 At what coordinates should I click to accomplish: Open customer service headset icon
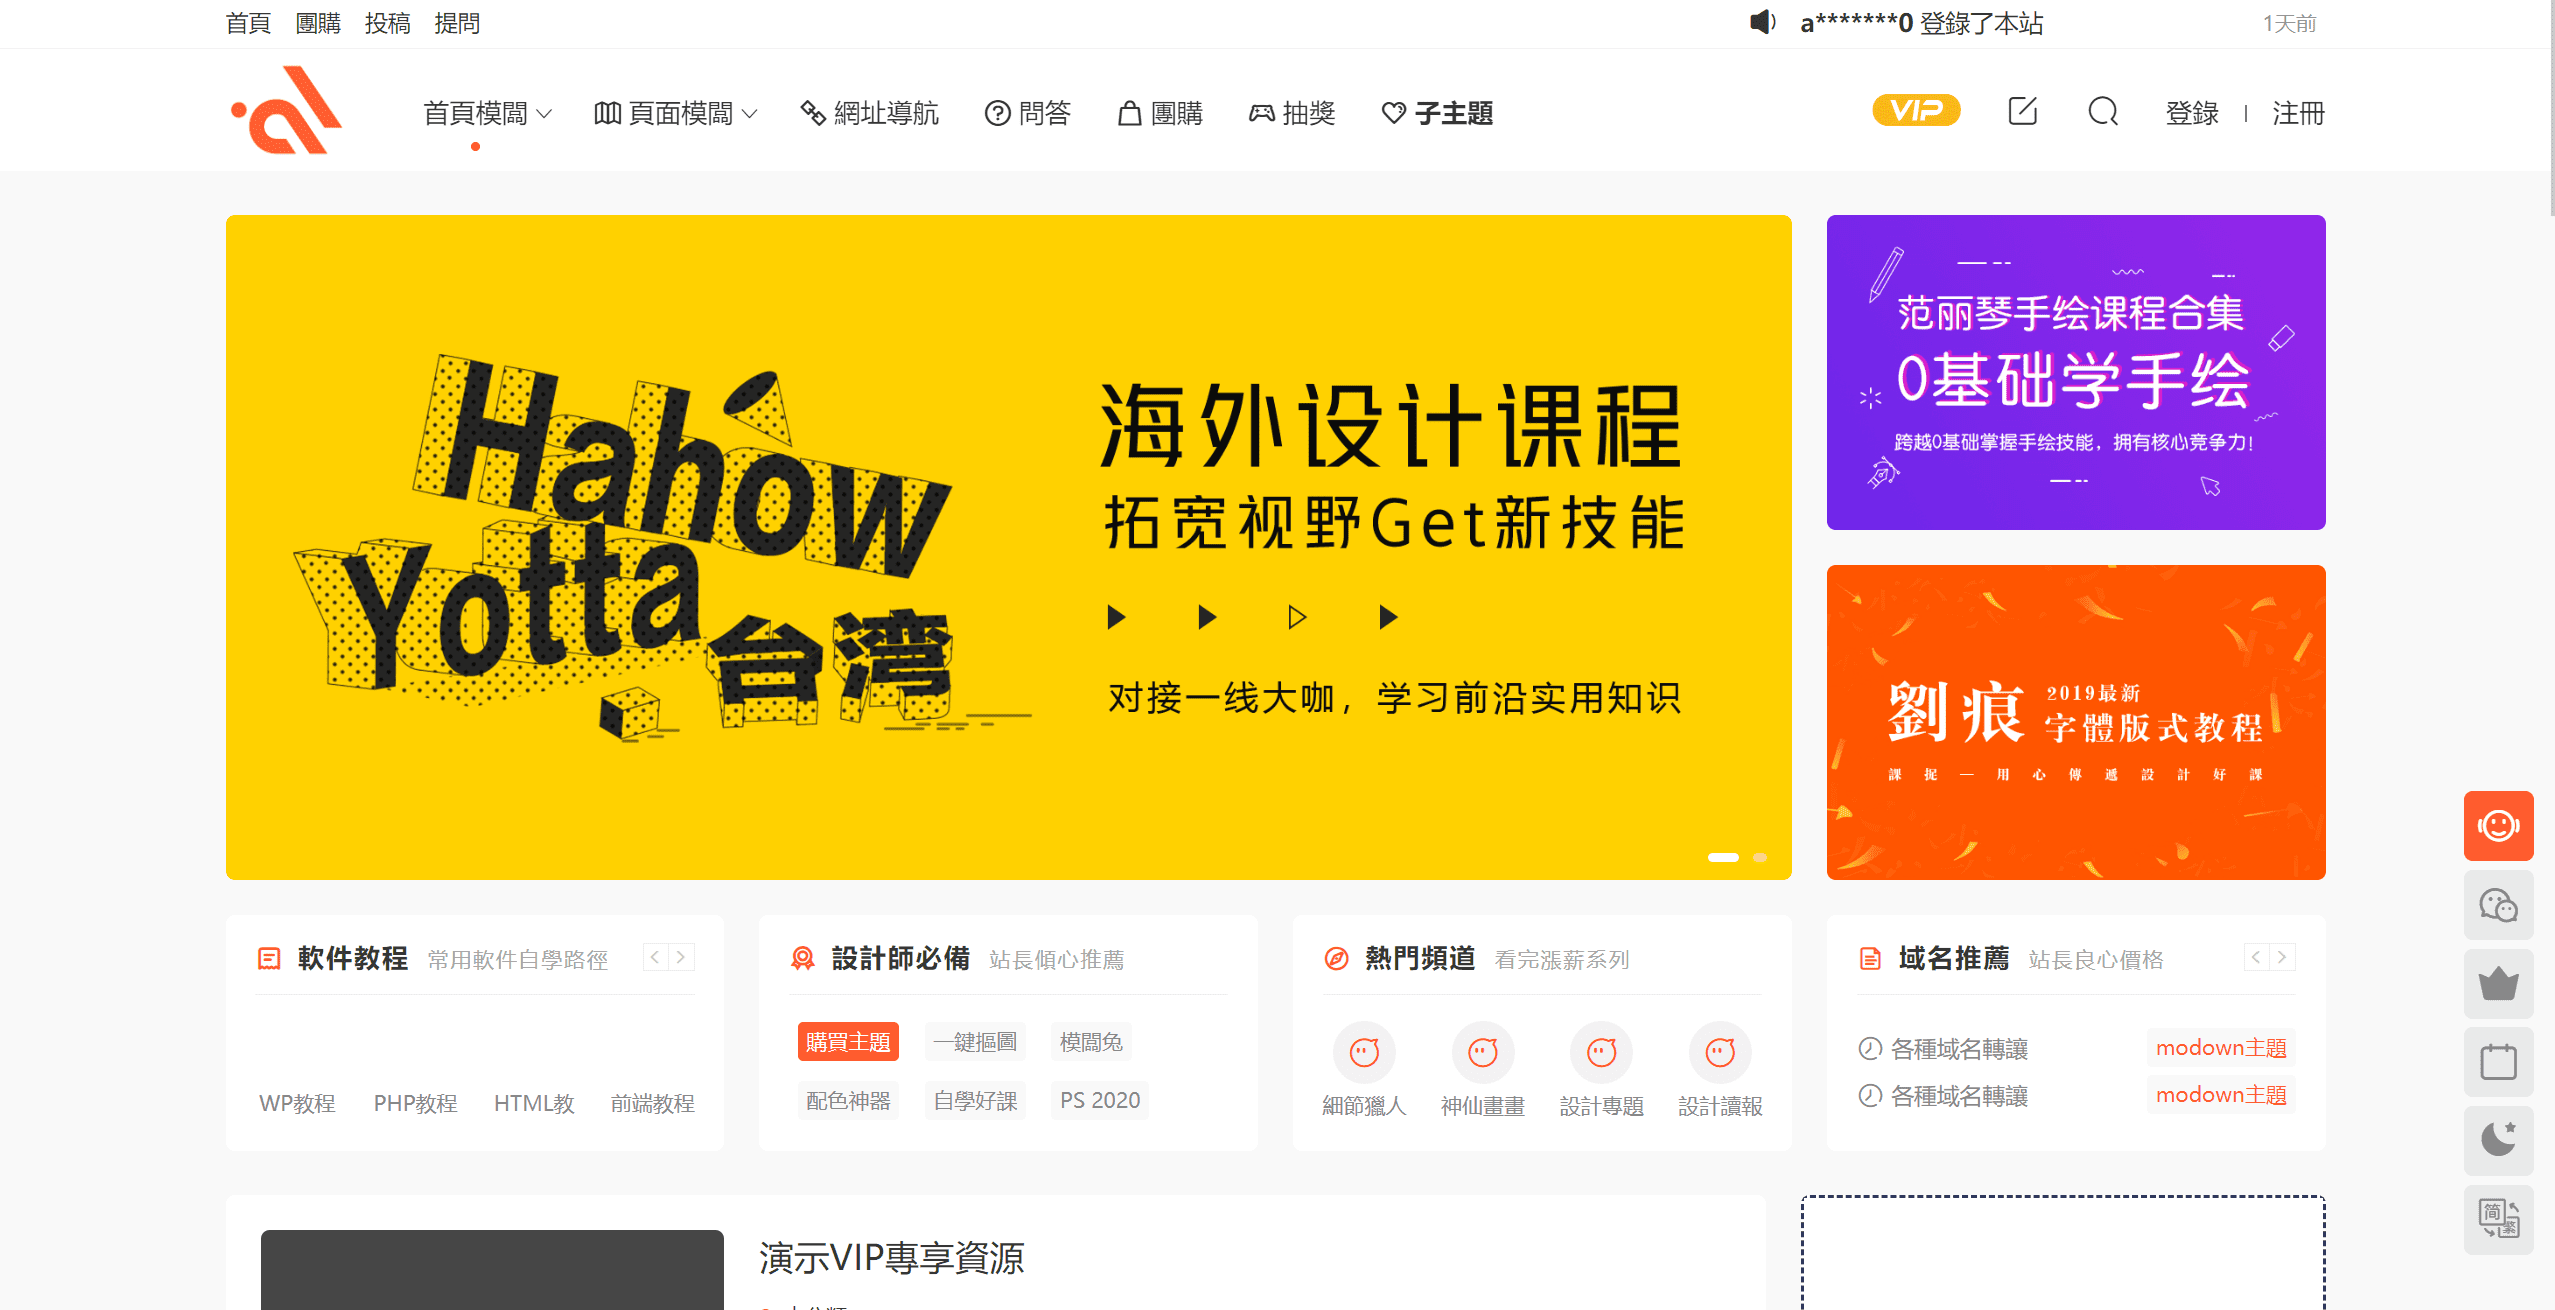click(x=2498, y=826)
